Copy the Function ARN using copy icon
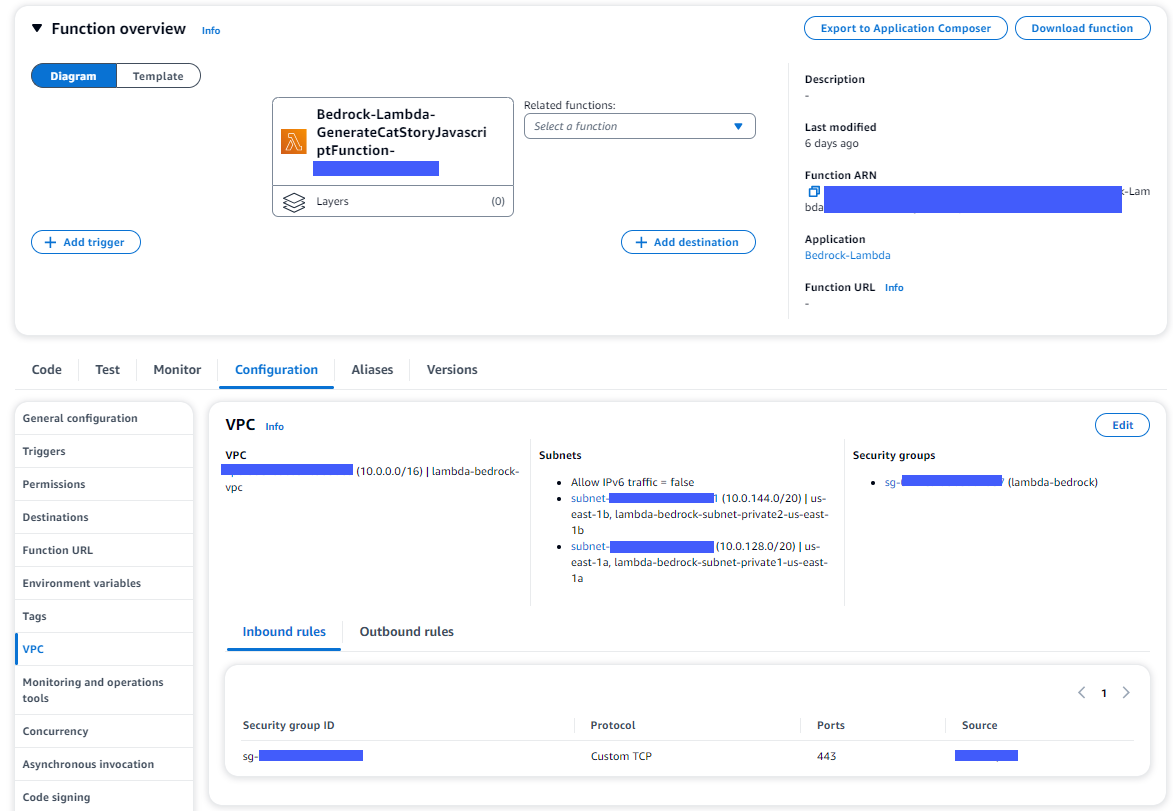Image resolution: width=1173 pixels, height=811 pixels. 814,192
